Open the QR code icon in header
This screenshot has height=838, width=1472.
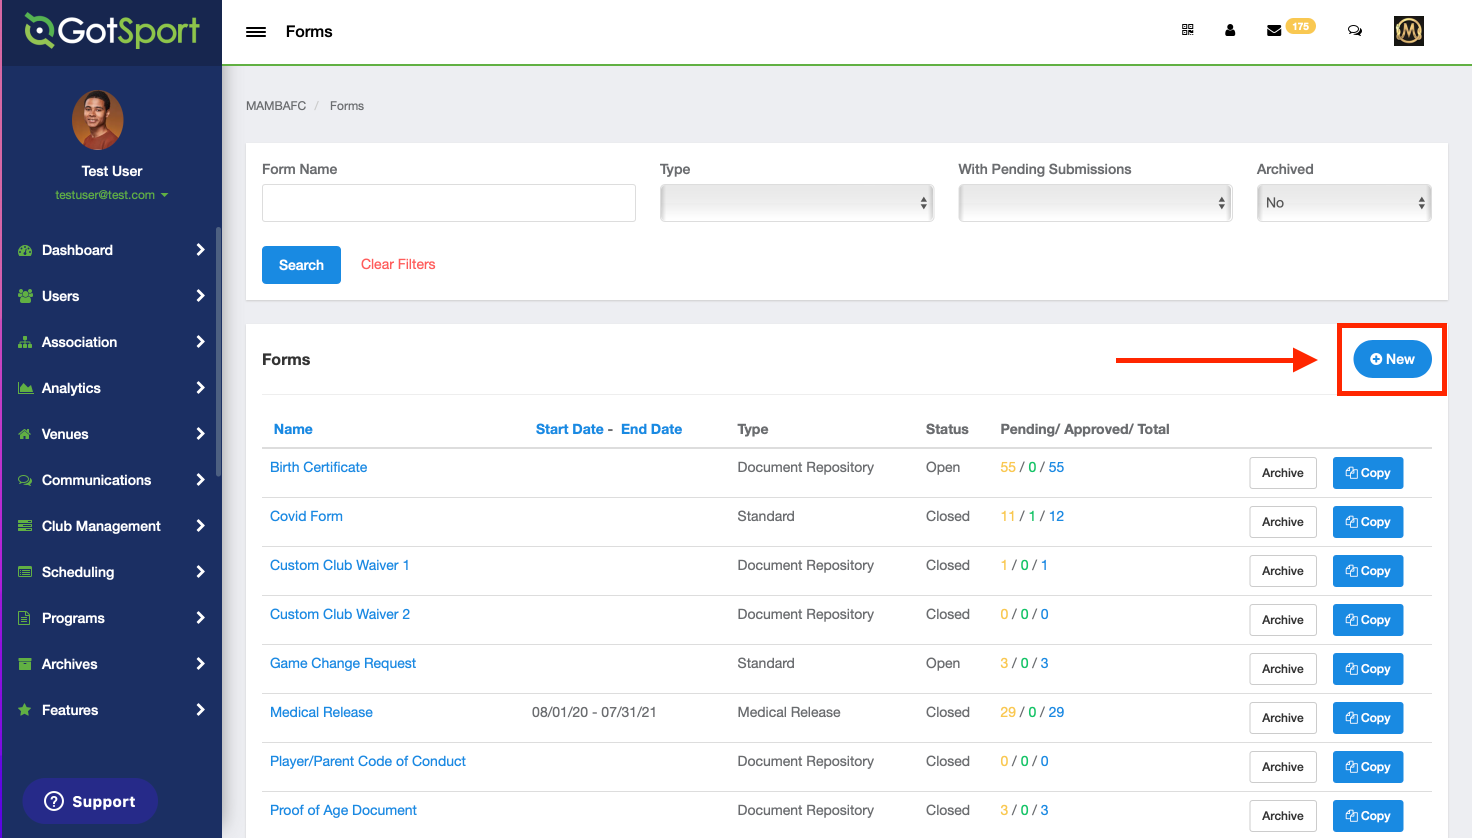pyautogui.click(x=1188, y=30)
